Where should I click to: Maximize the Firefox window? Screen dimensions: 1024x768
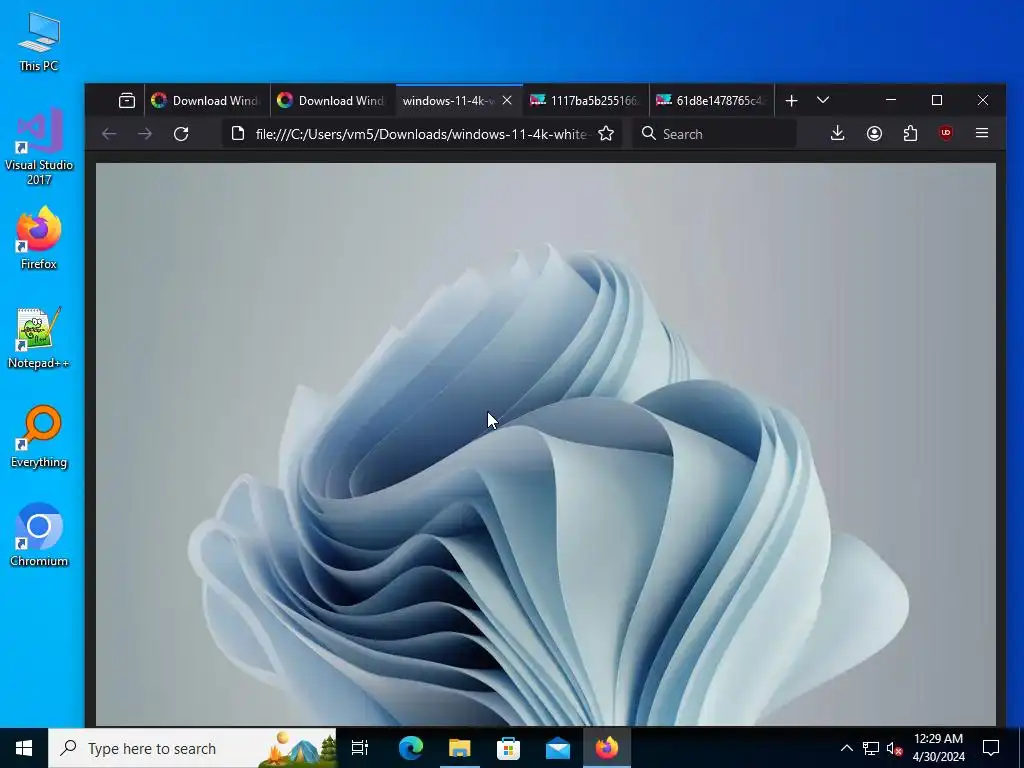[936, 100]
